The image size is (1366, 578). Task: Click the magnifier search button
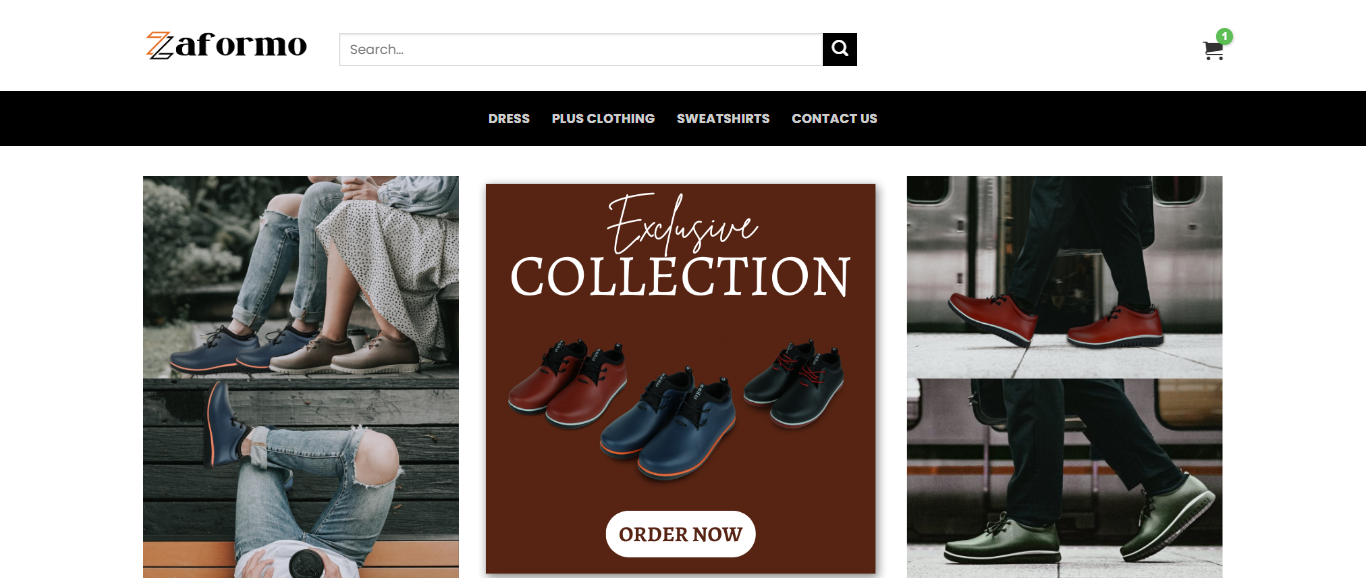tap(840, 49)
